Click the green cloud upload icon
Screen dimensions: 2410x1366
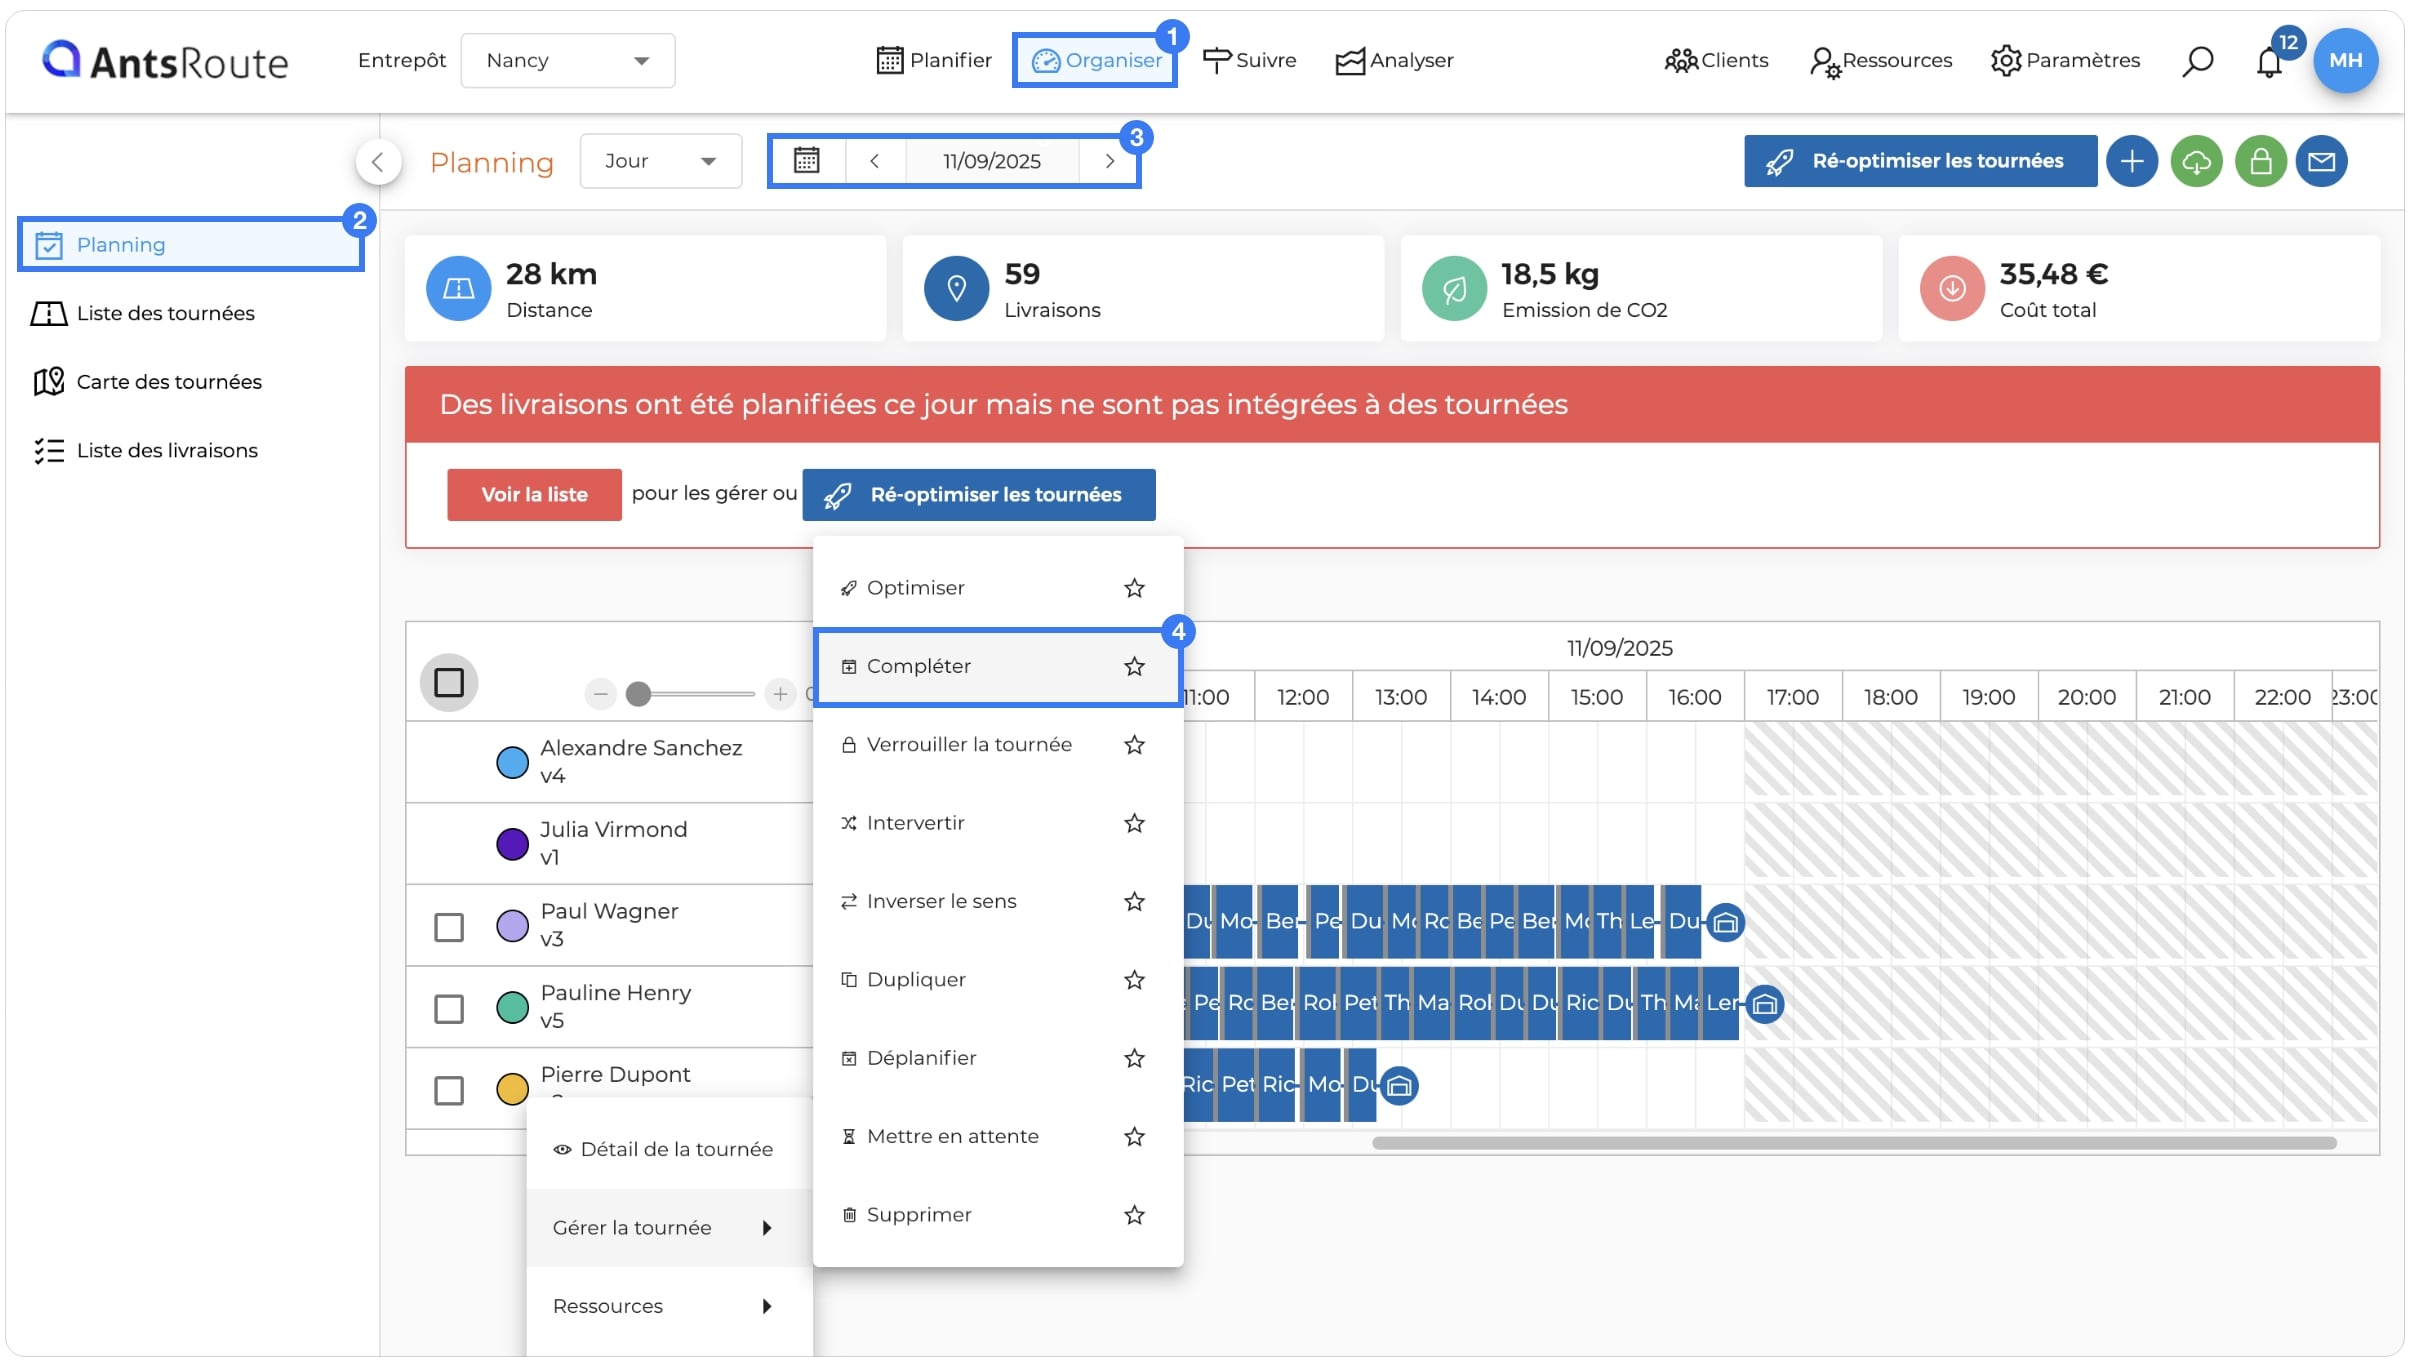coord(2196,161)
